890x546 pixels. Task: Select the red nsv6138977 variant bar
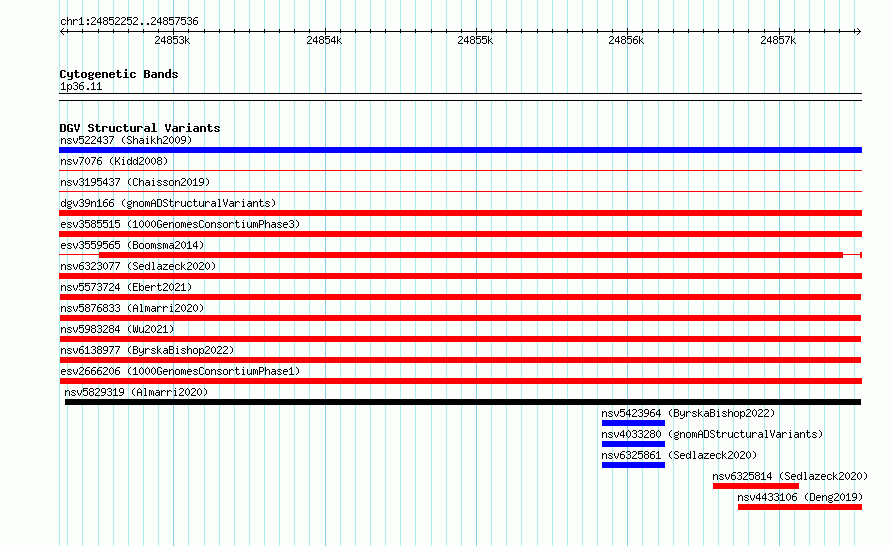tap(460, 360)
